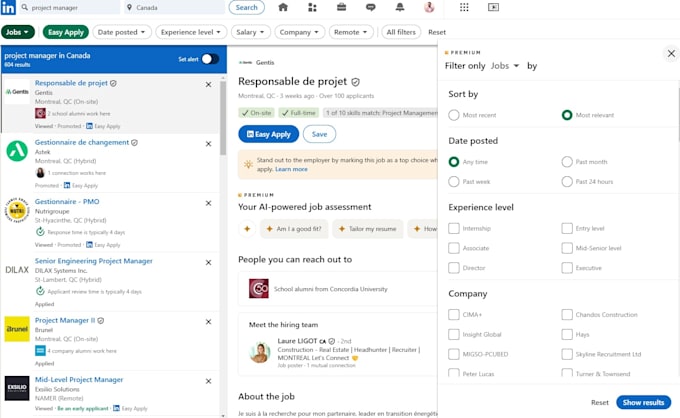
Task: Dismiss the Mid-Level Project Manager card
Action: 209,382
